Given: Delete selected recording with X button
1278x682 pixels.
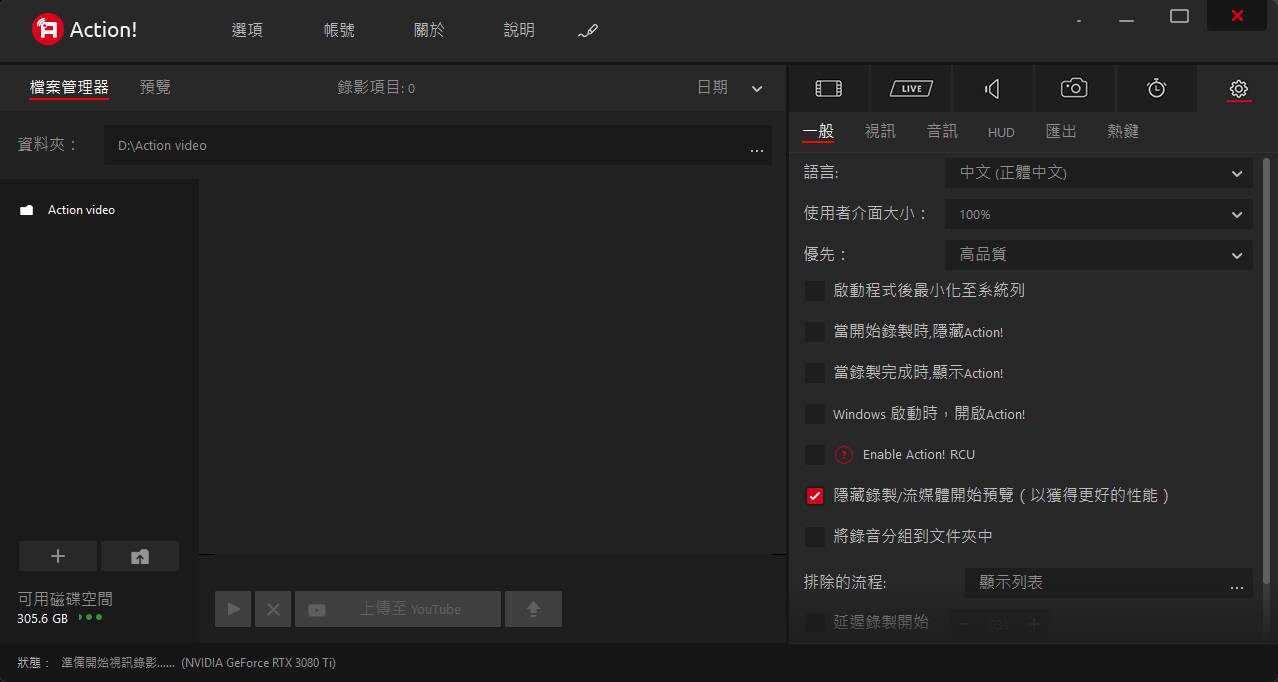Looking at the screenshot, I should click(273, 609).
